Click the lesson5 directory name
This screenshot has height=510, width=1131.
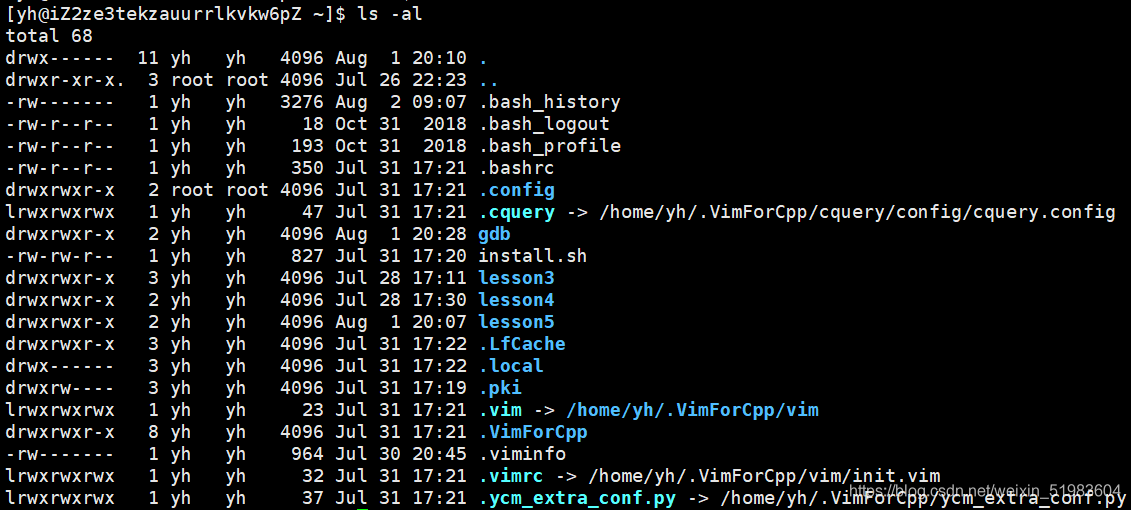[516, 322]
